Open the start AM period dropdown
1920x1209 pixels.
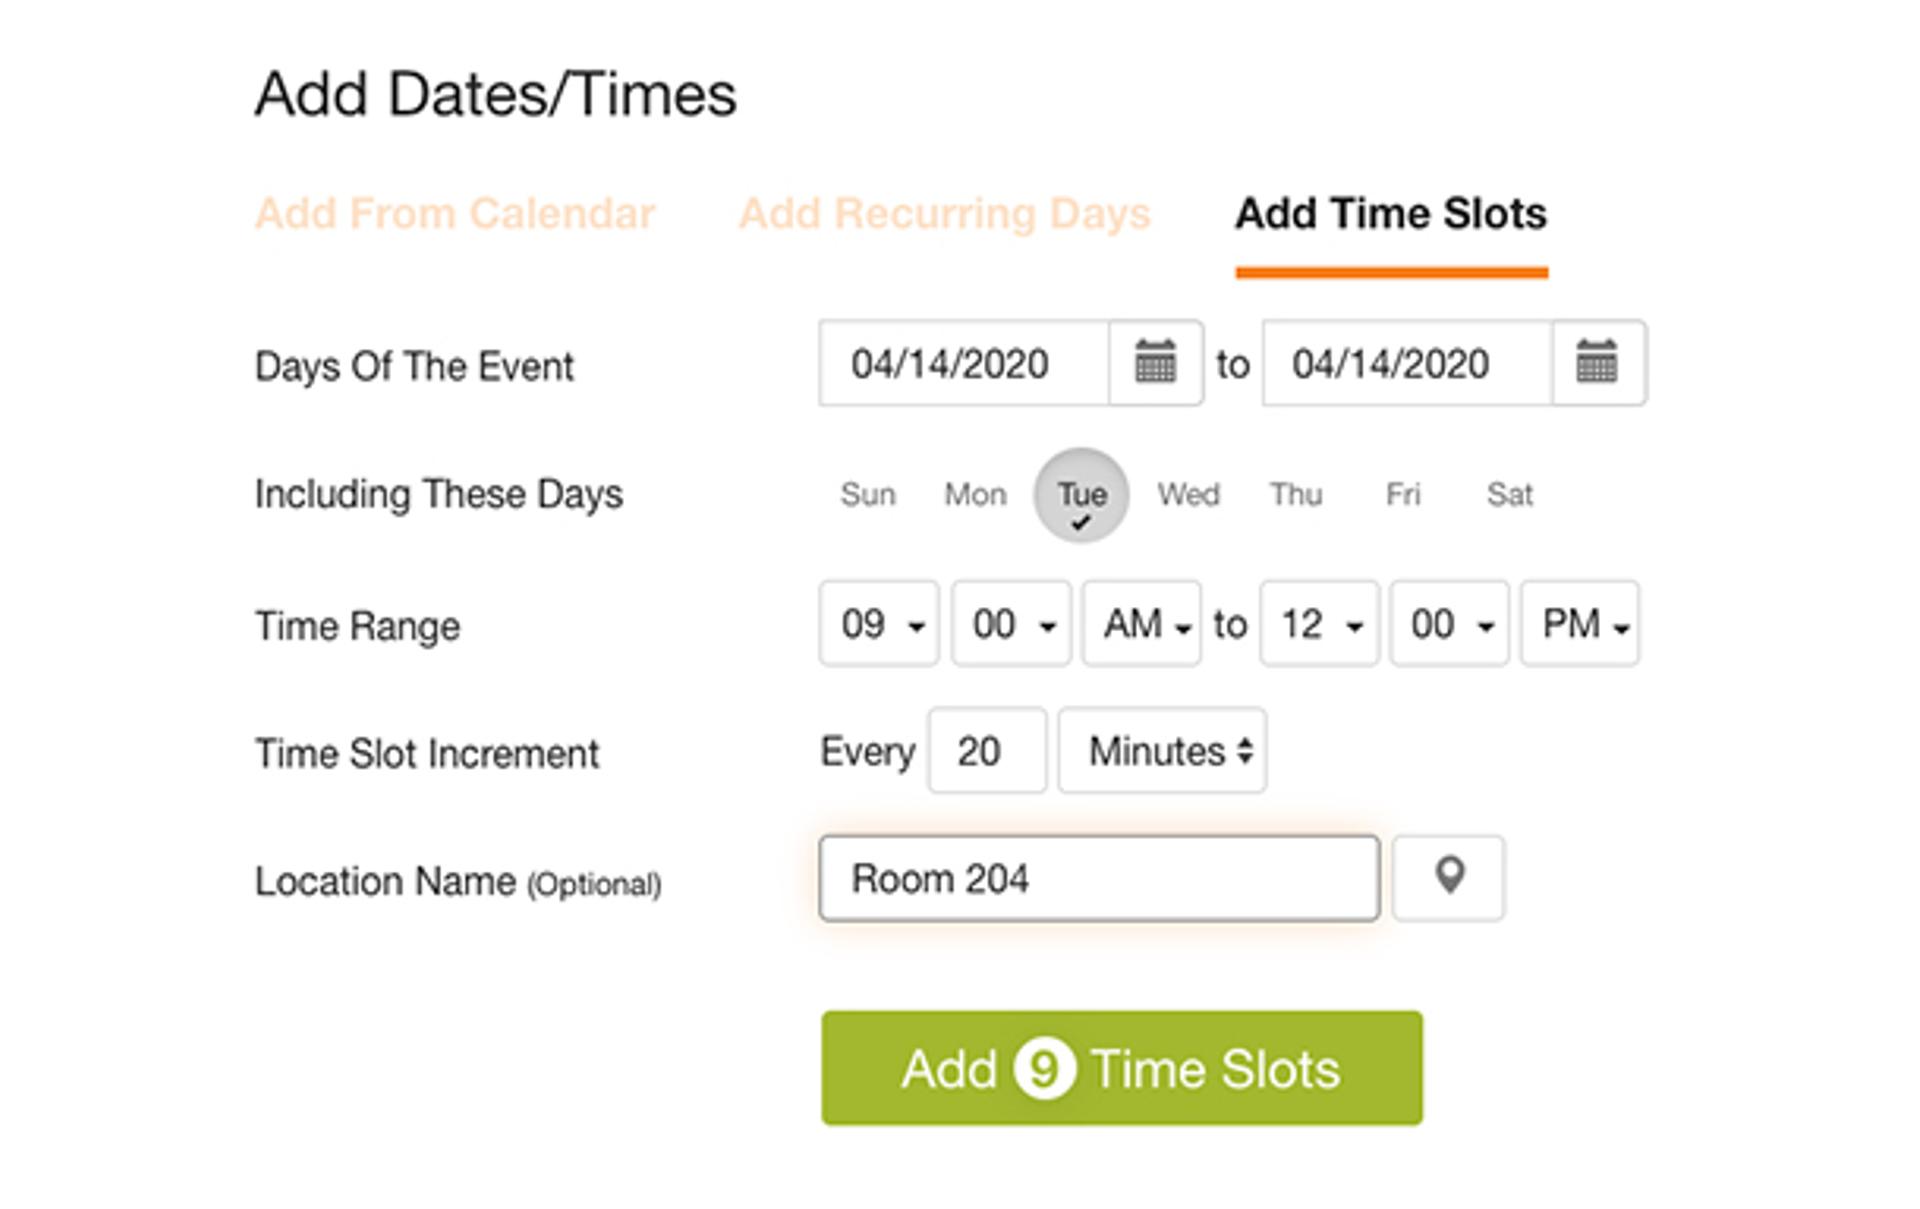click(1142, 623)
